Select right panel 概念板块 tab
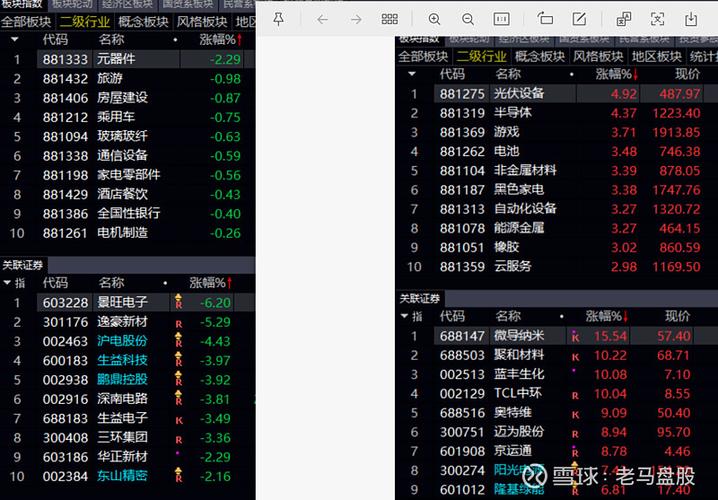Viewport: 718px width, 500px height. tap(540, 57)
